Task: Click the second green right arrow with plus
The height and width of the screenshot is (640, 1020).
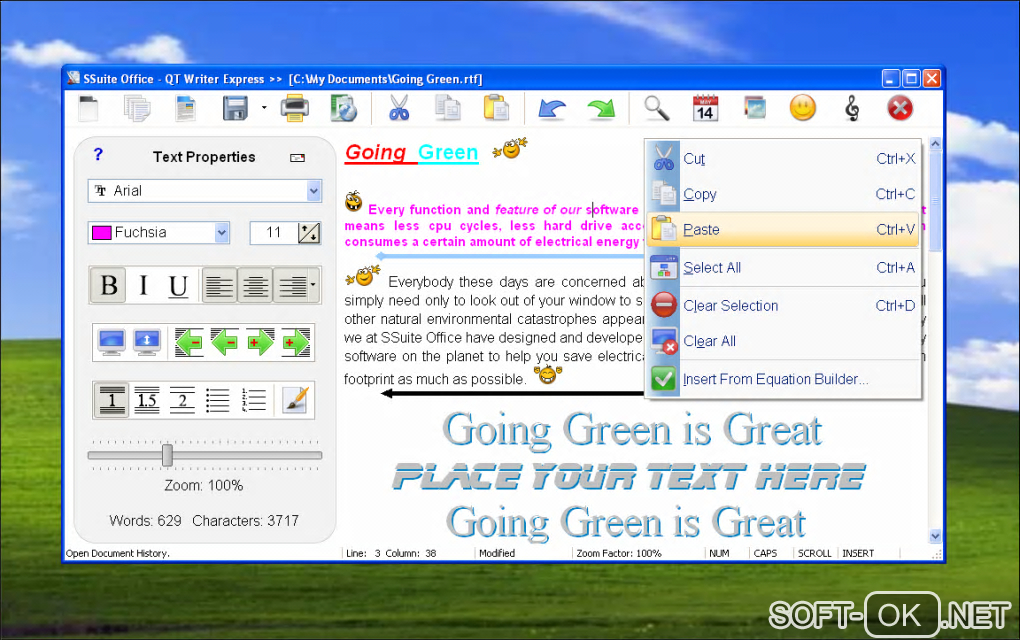Action: coord(296,342)
